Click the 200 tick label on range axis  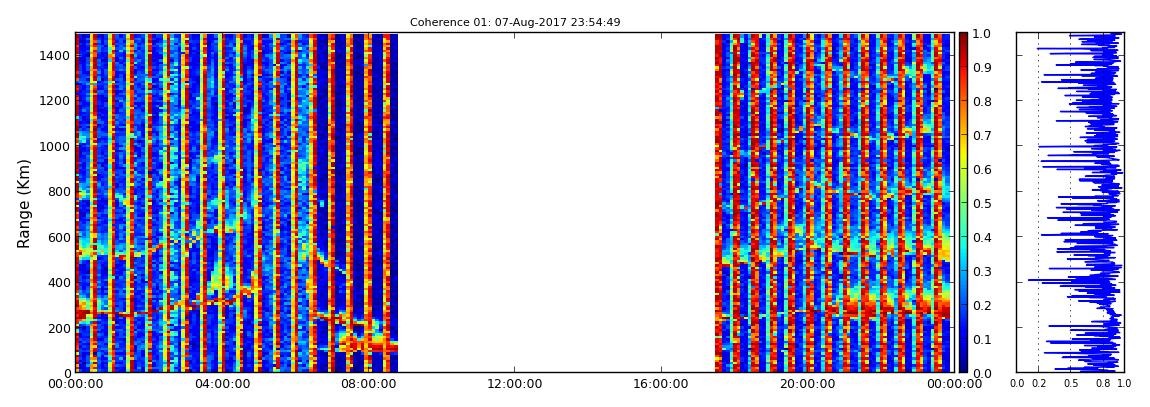[58, 329]
